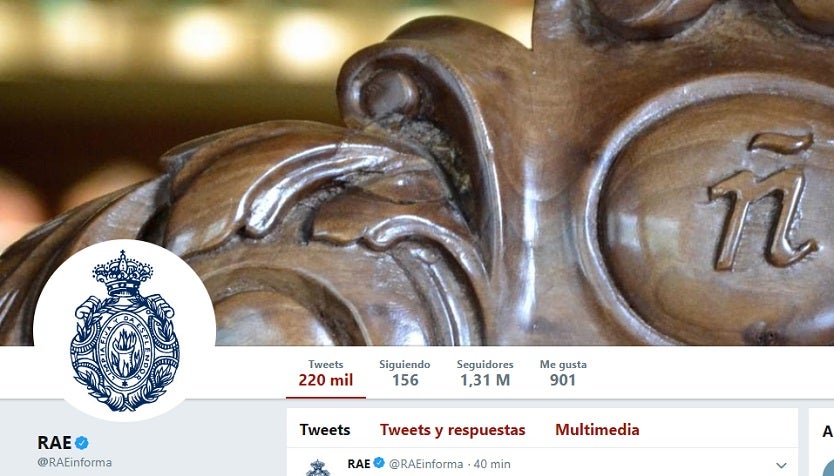Open the RAE crest profile picture

click(124, 330)
